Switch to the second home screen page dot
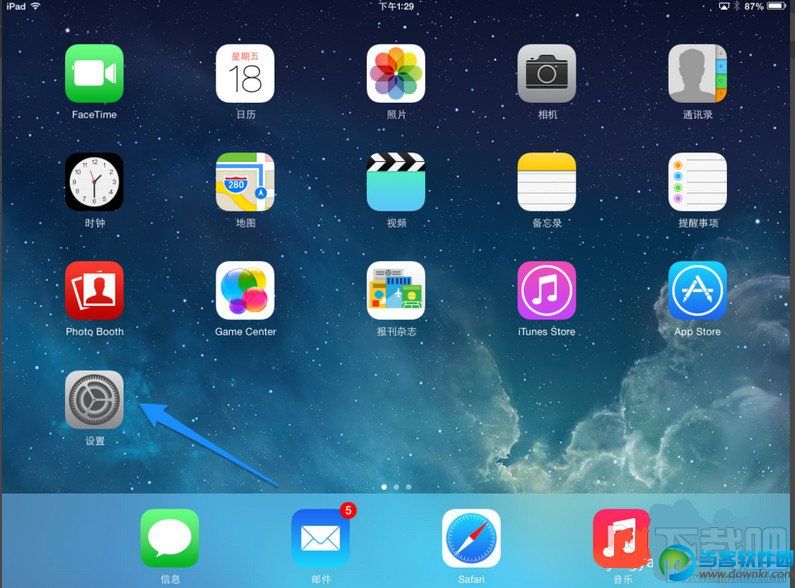Viewport: 795px width, 588px height. [396, 487]
